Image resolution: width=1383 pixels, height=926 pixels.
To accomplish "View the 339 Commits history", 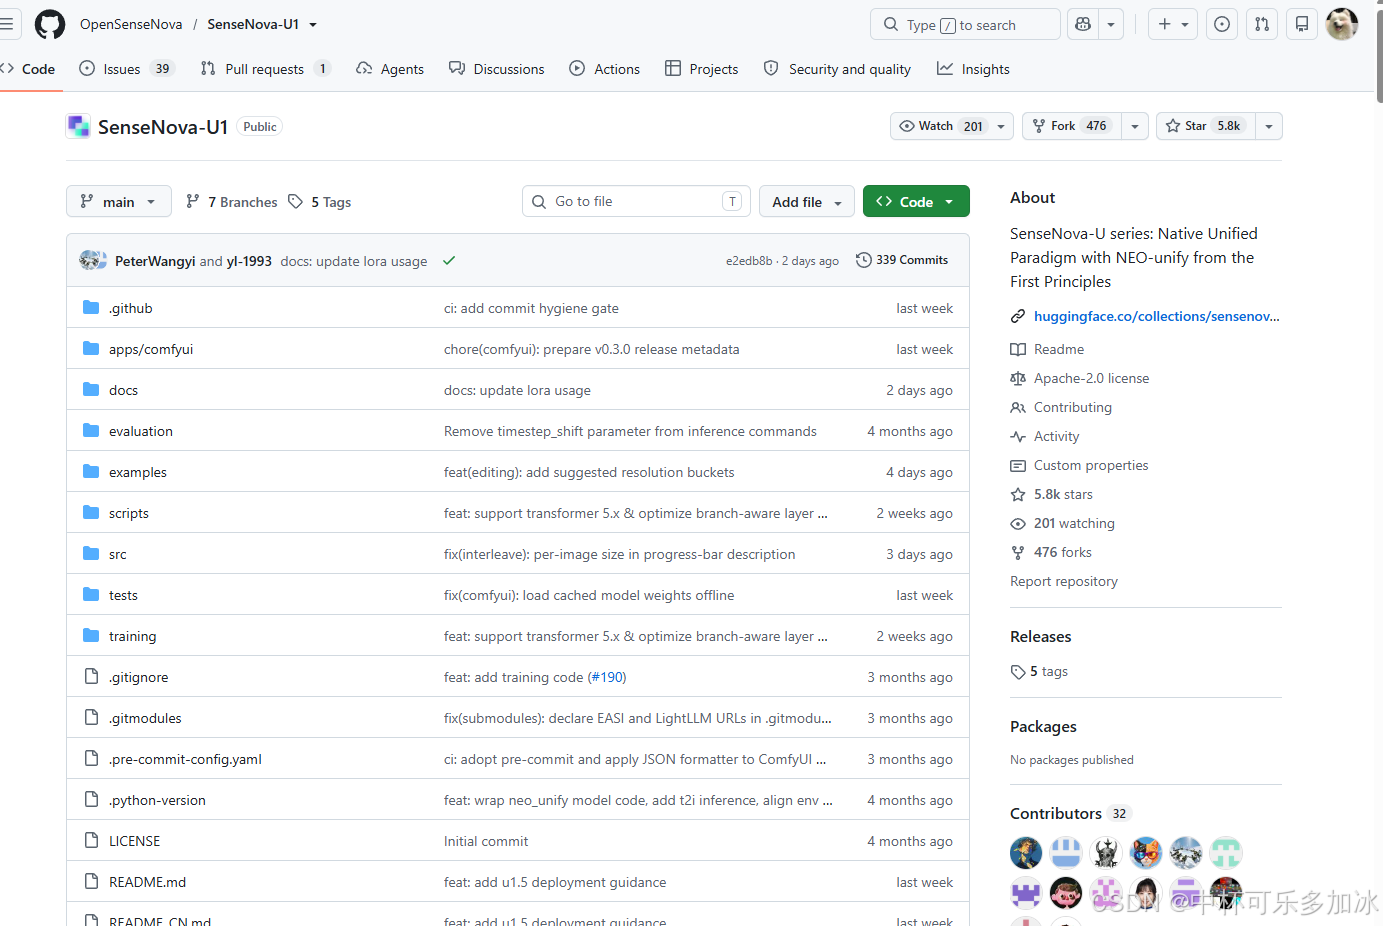I will click(x=902, y=260).
